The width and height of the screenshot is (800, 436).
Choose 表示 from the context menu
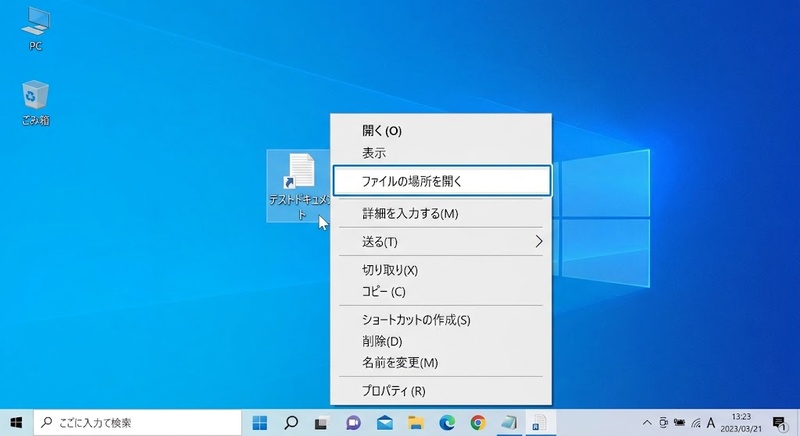point(441,153)
